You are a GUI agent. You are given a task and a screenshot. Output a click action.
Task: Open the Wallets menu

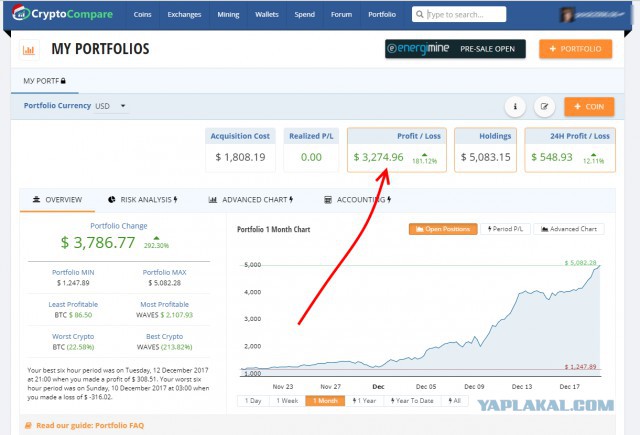[x=267, y=14]
